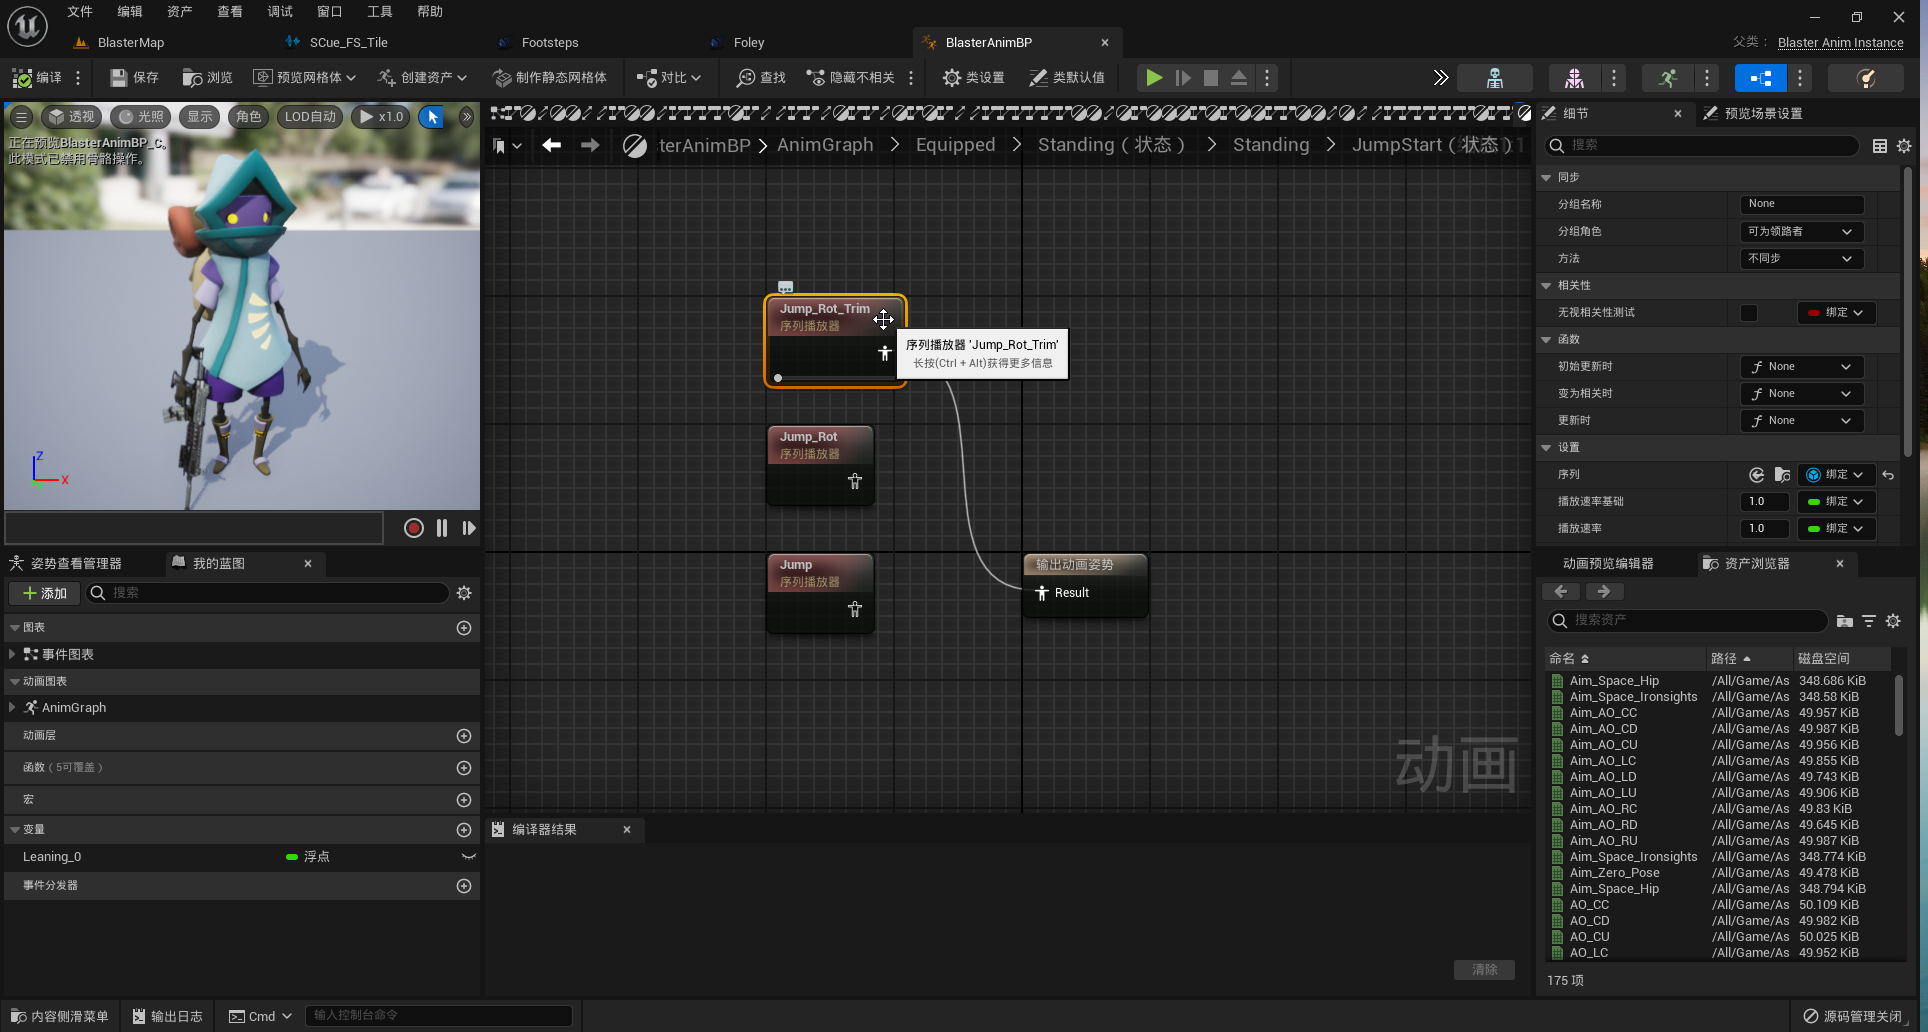Navigate forward in graph history

[x=590, y=145]
